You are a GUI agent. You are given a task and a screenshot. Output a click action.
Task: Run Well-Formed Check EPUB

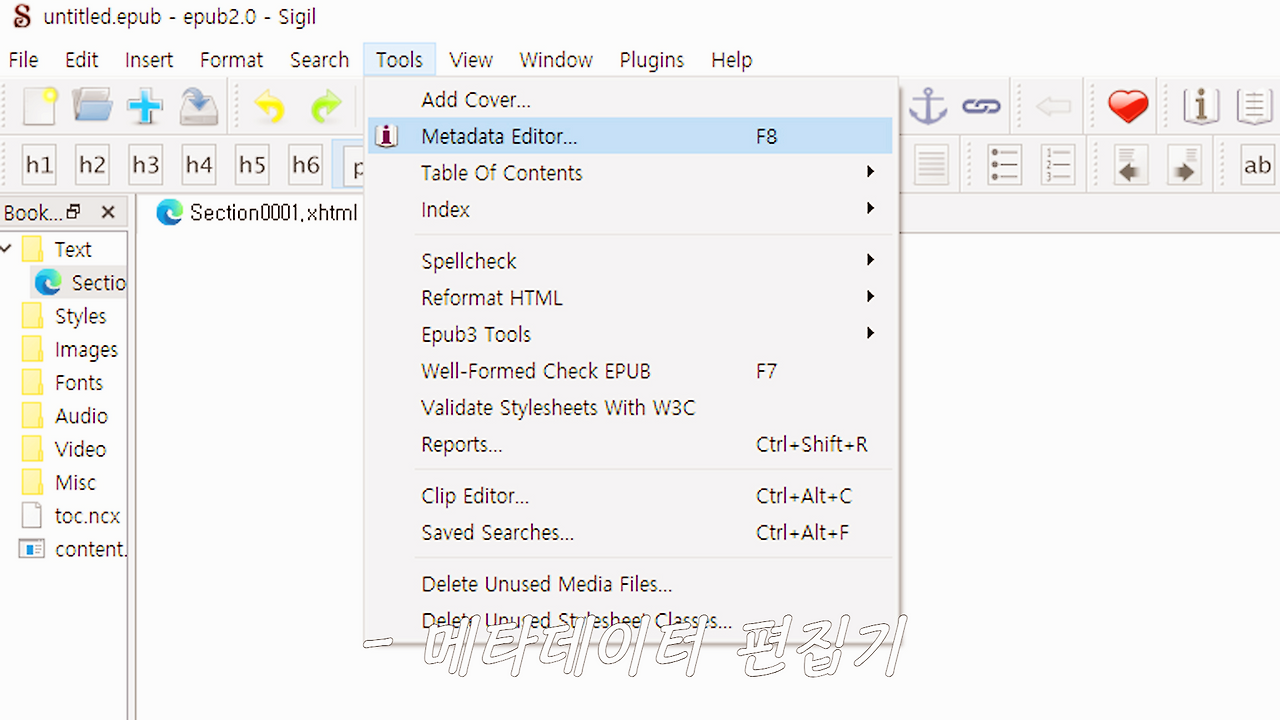pos(630,371)
